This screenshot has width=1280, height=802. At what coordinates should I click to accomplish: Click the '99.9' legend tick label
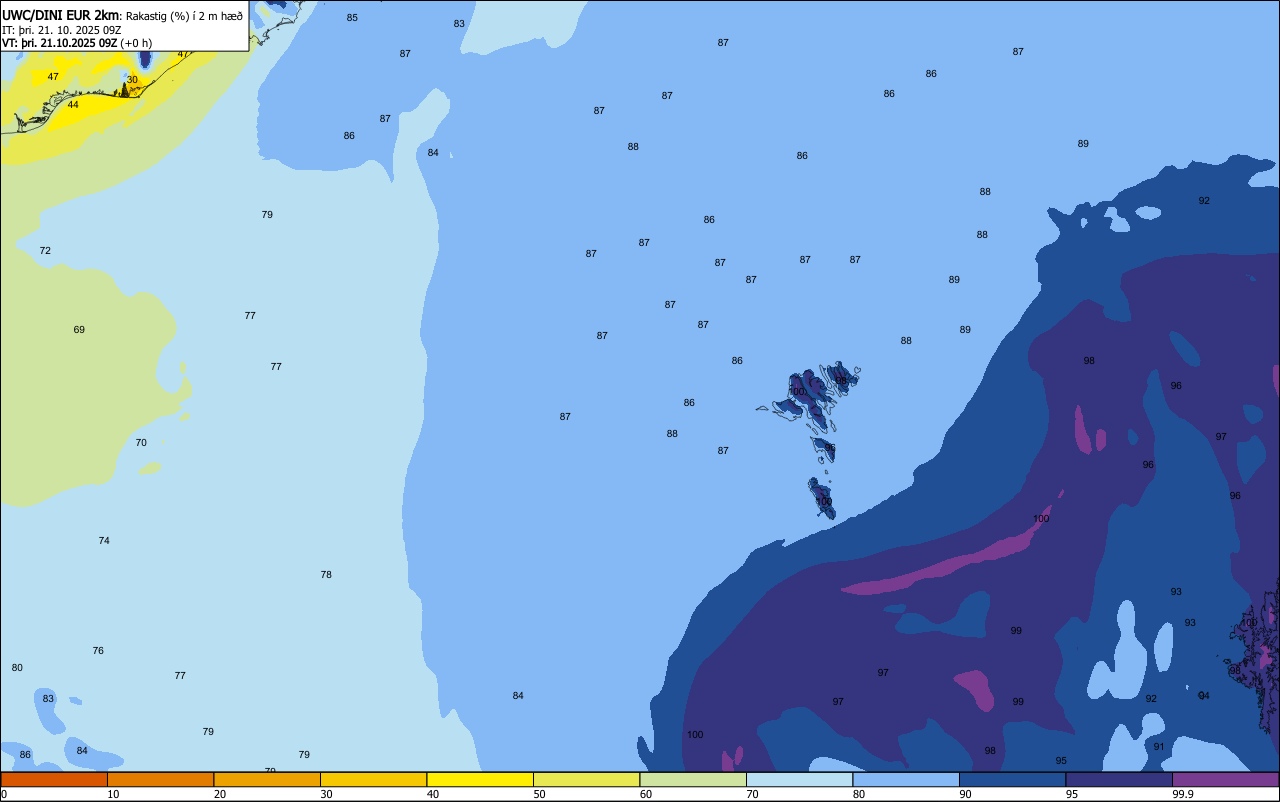point(1183,794)
